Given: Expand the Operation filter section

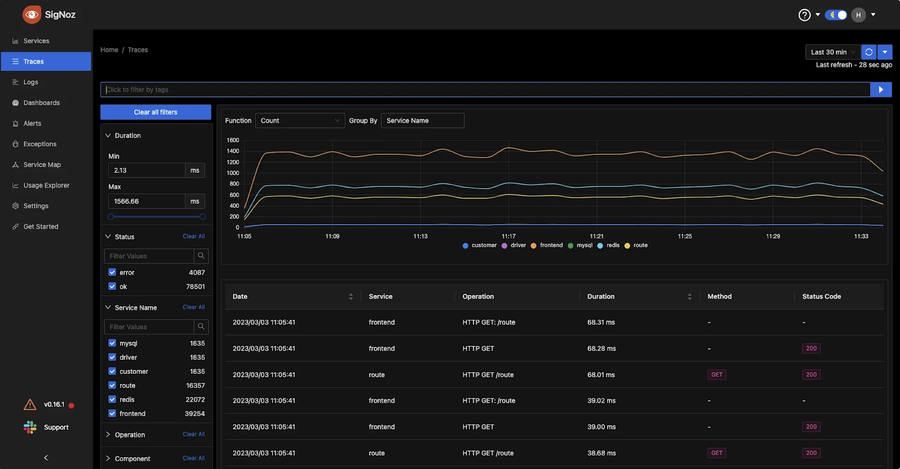Looking at the screenshot, I should 129,435.
